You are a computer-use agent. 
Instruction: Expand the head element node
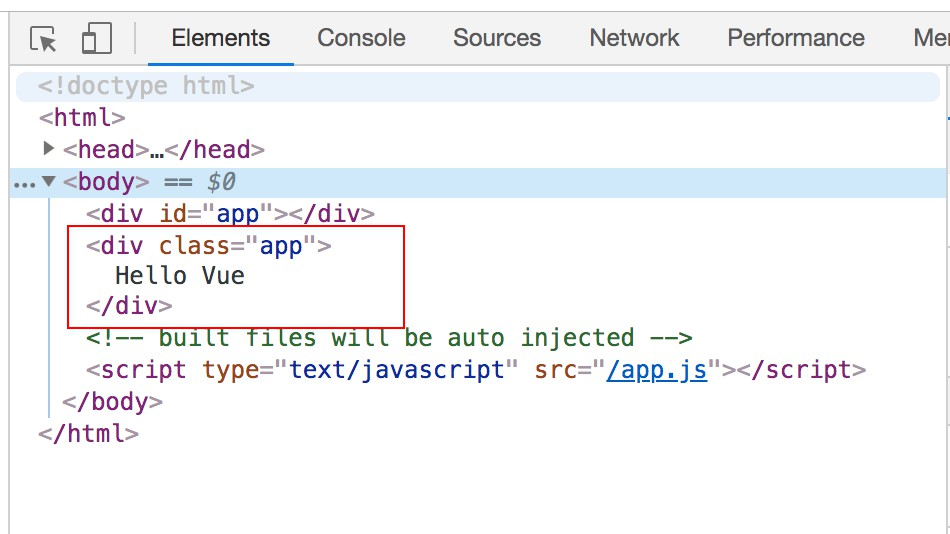[48, 149]
